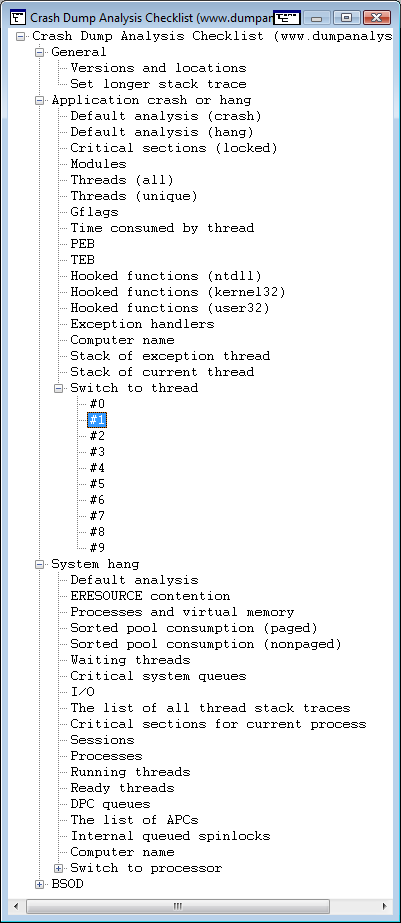Click the small keyboard overlay icon in title bar
The image size is (401, 923).
[x=288, y=17]
